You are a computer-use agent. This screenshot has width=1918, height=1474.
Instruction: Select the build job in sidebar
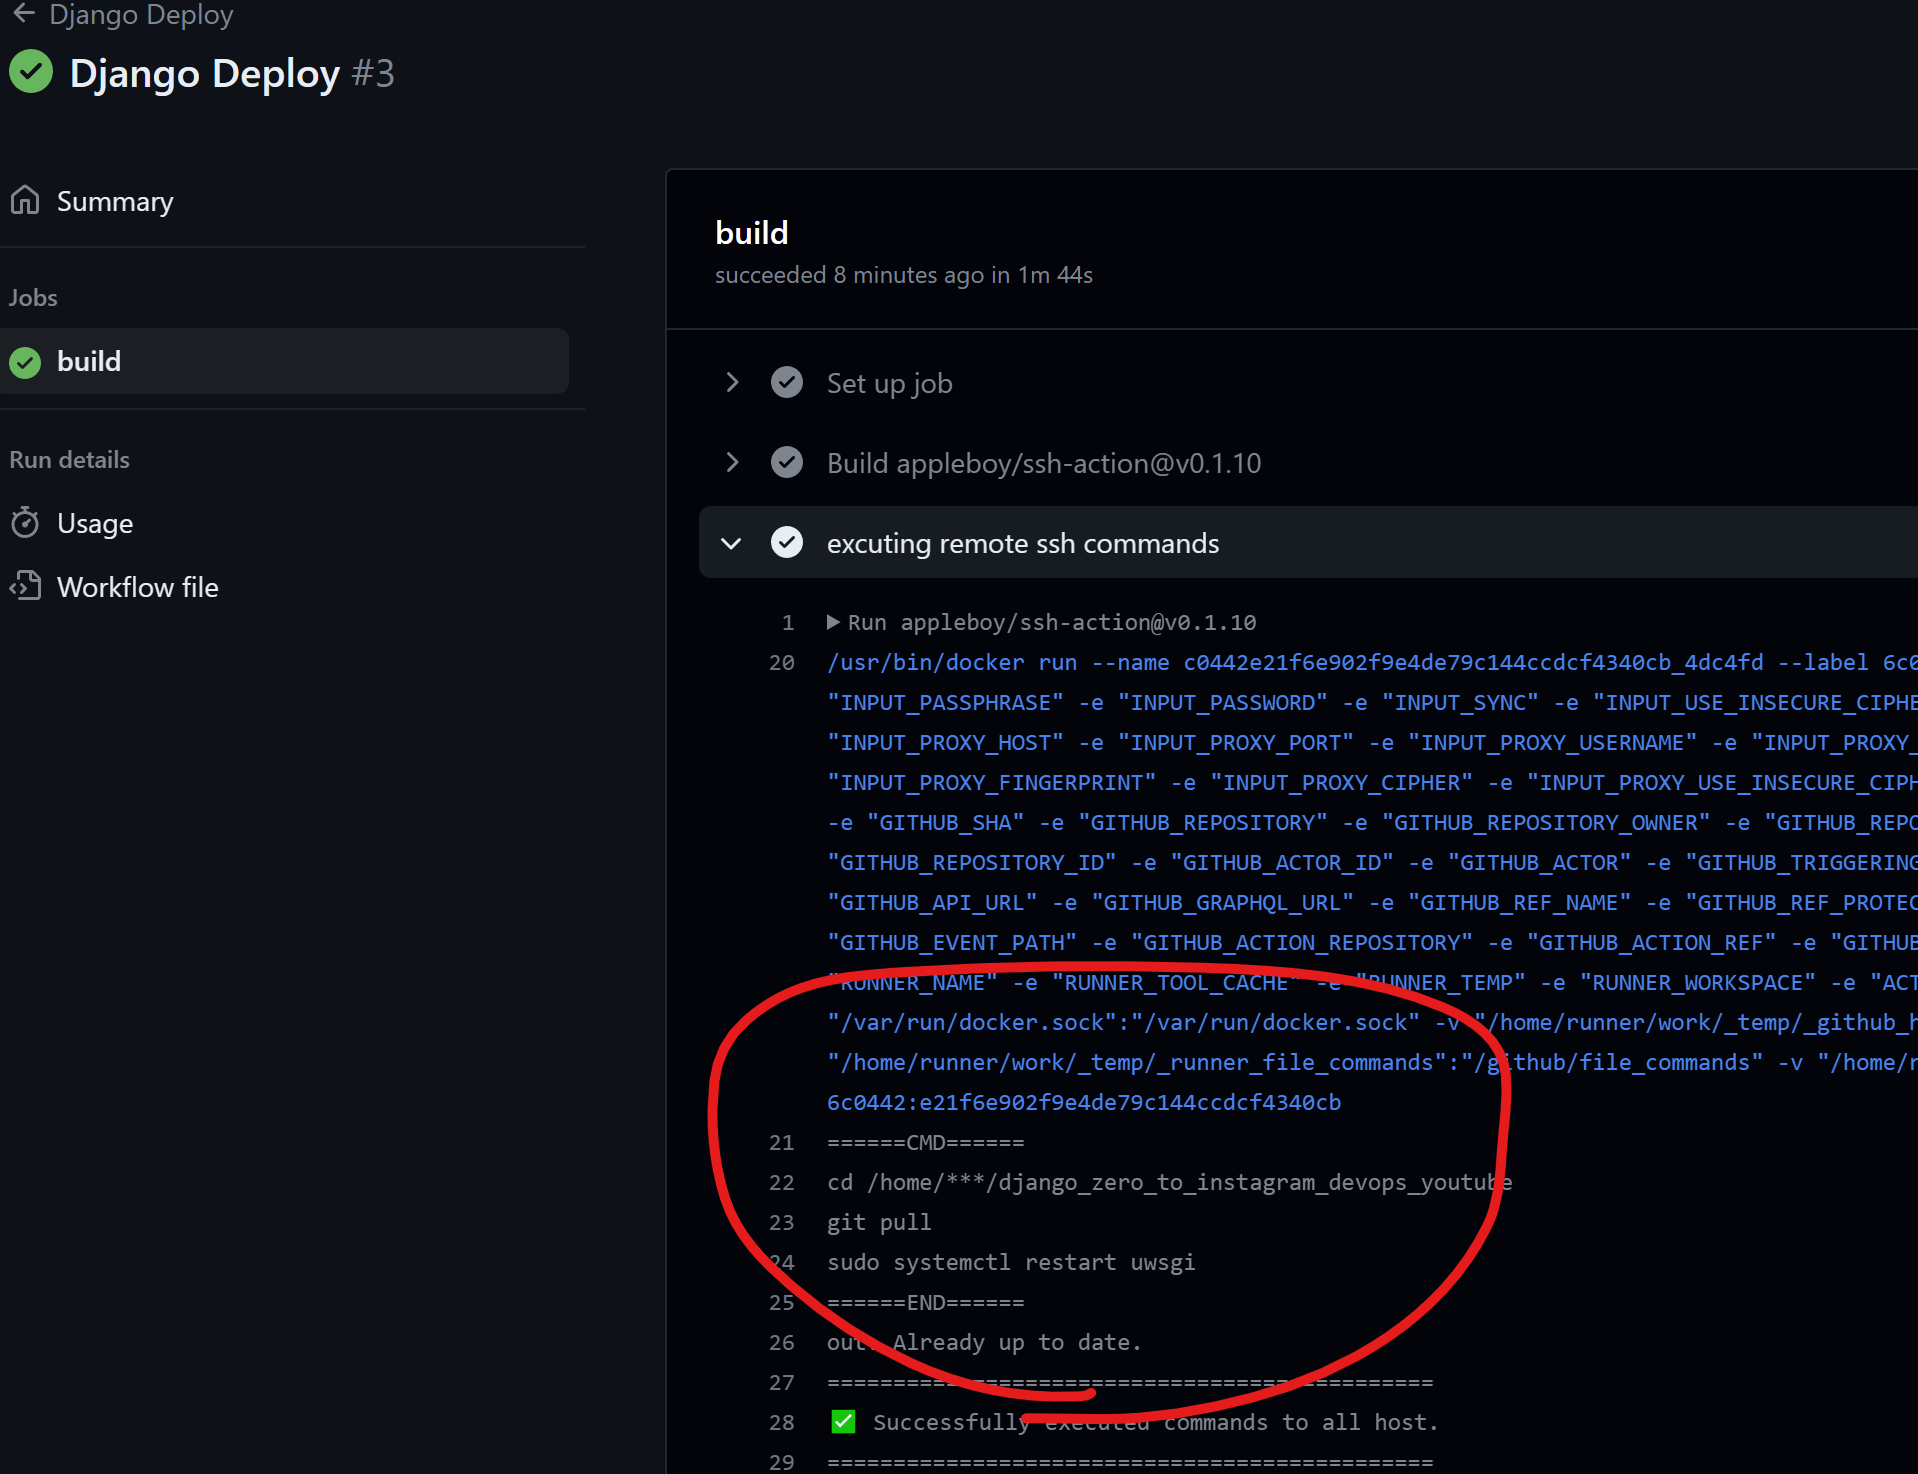(x=285, y=361)
